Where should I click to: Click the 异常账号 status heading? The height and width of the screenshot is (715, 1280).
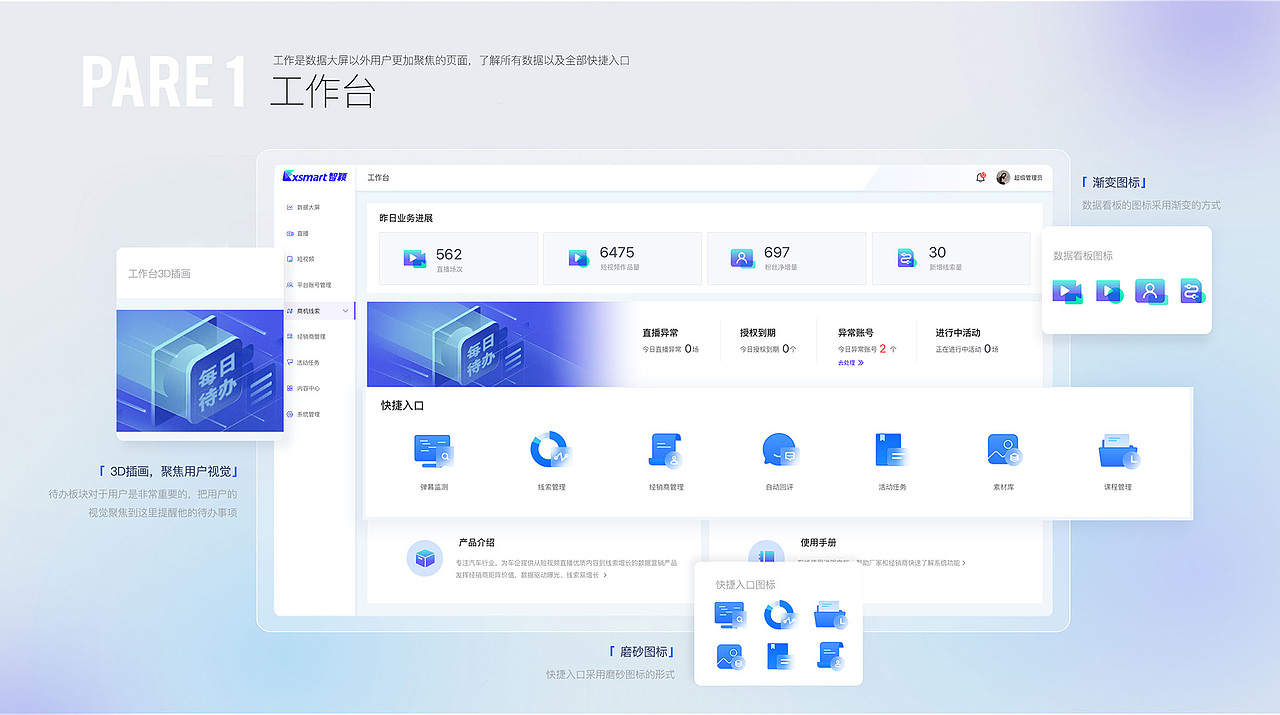click(857, 333)
